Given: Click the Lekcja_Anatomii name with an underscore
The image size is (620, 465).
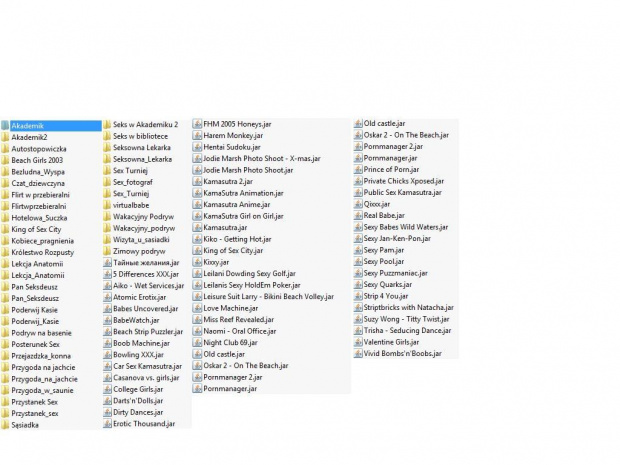Looking at the screenshot, I should [x=38, y=276].
